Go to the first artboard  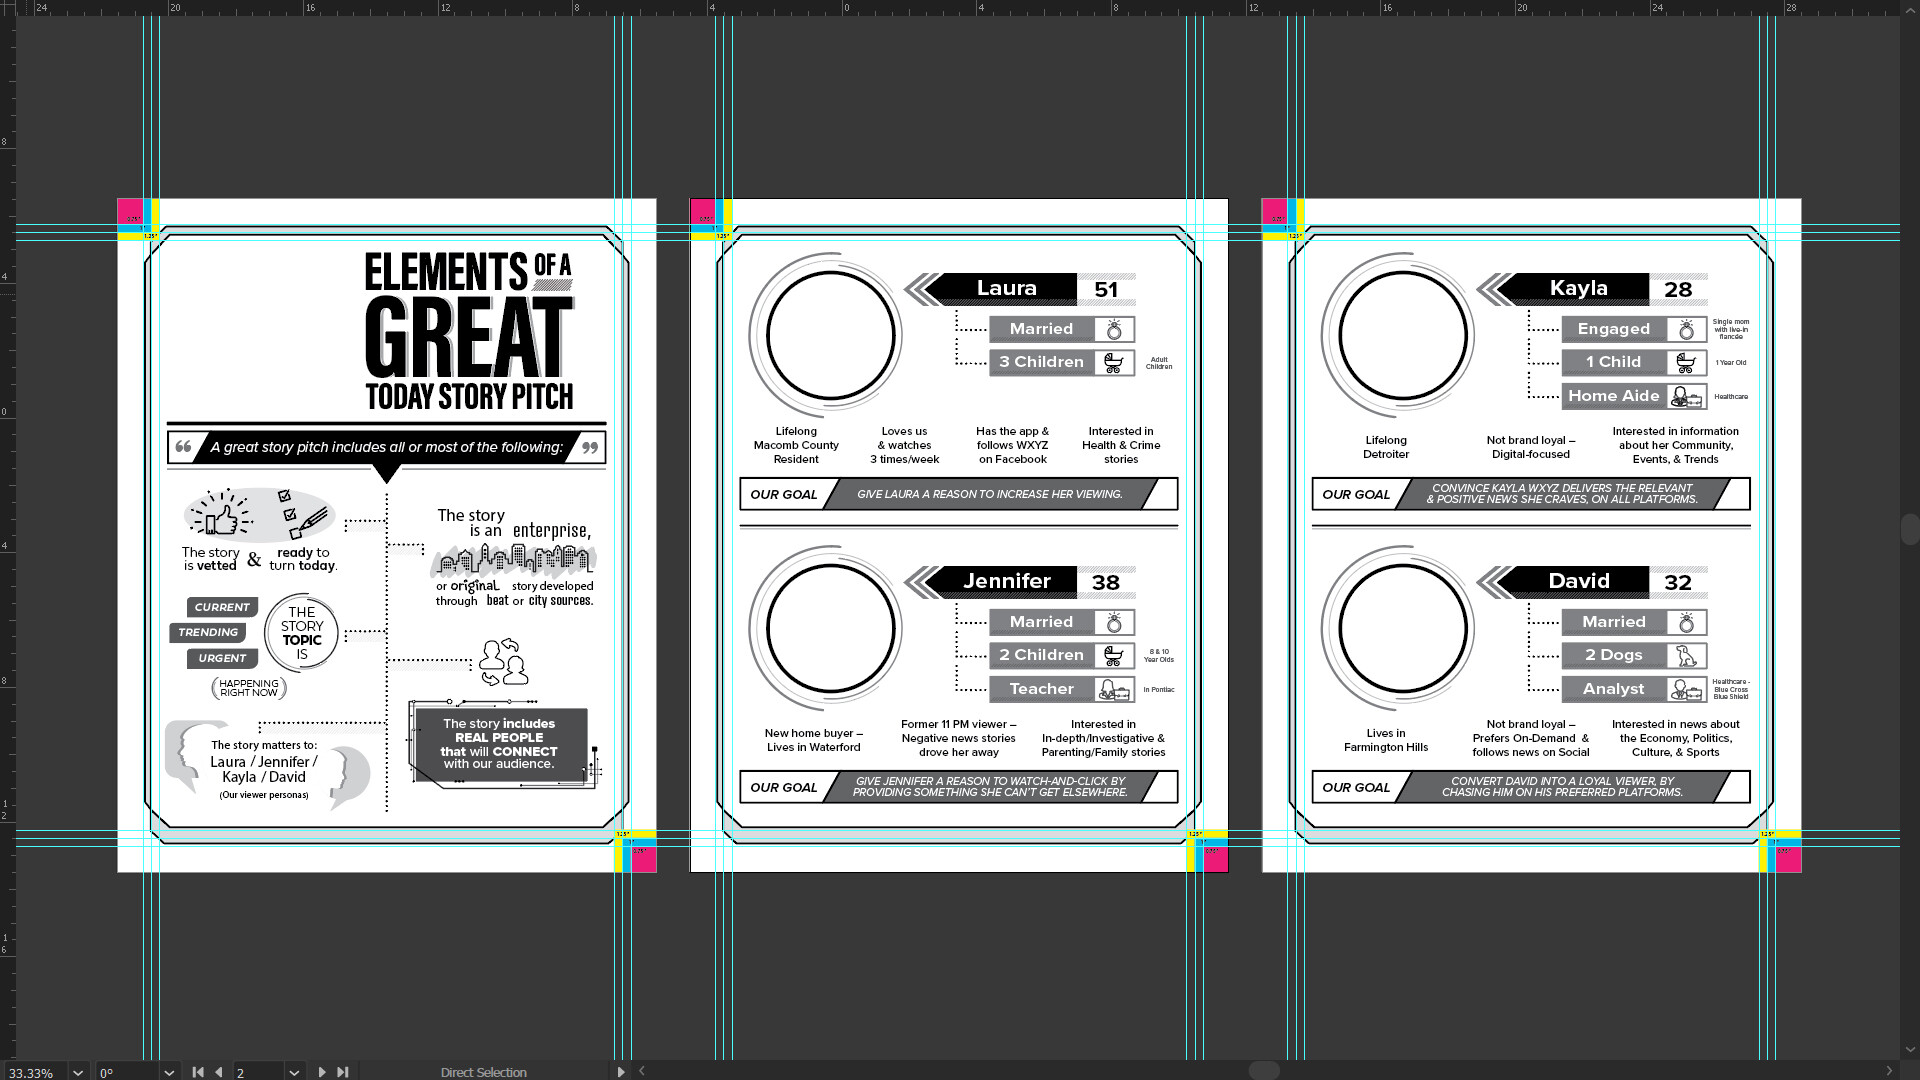click(x=198, y=1072)
